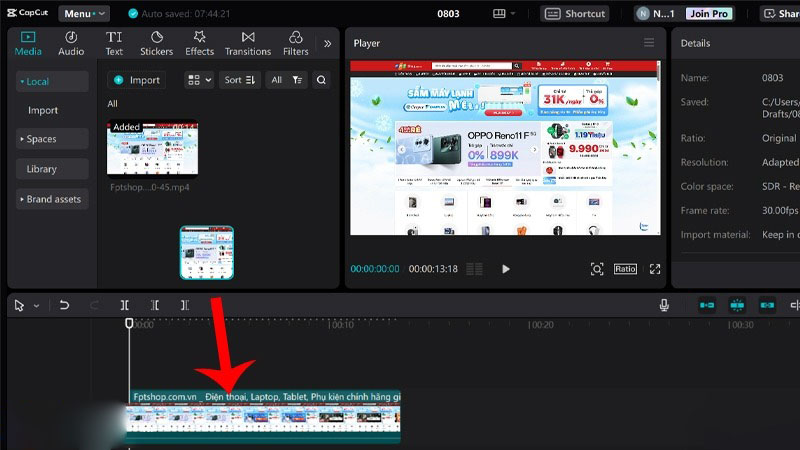800x450 pixels.
Task: Open the selection tool dropdown arrow
Action: pos(36,306)
